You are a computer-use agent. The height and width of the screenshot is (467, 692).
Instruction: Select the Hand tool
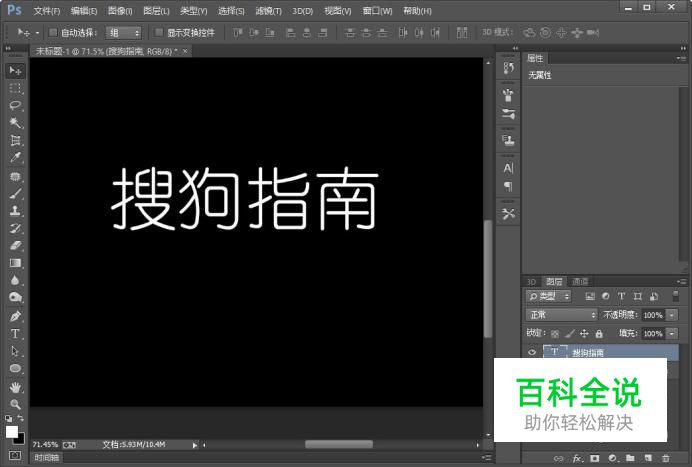pos(15,388)
